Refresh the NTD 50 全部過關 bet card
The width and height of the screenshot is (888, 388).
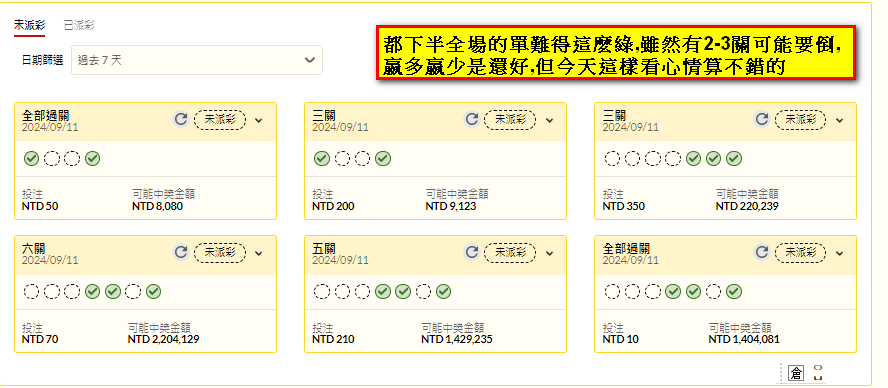pos(181,120)
